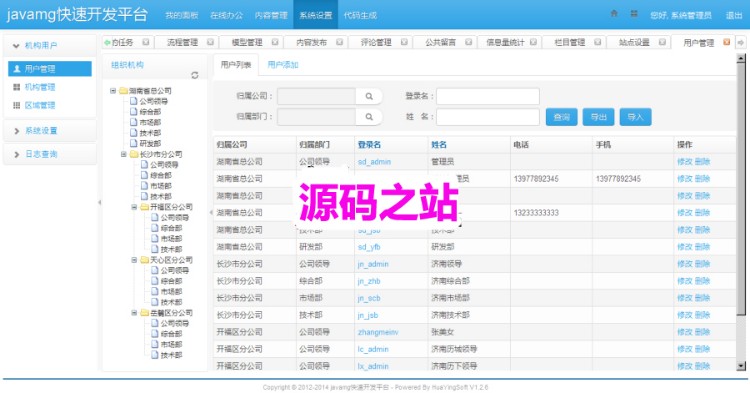
Task: Sort the table by 登录名 column header
Action: [369, 144]
